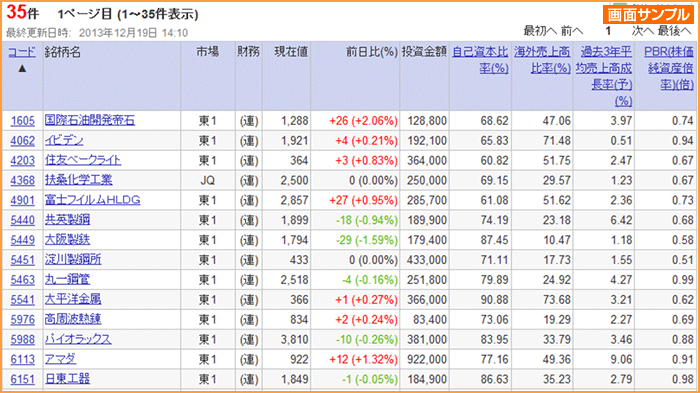Sort by 過去3年平均売上高成長率 column
This screenshot has height=393, width=700.
click(604, 76)
